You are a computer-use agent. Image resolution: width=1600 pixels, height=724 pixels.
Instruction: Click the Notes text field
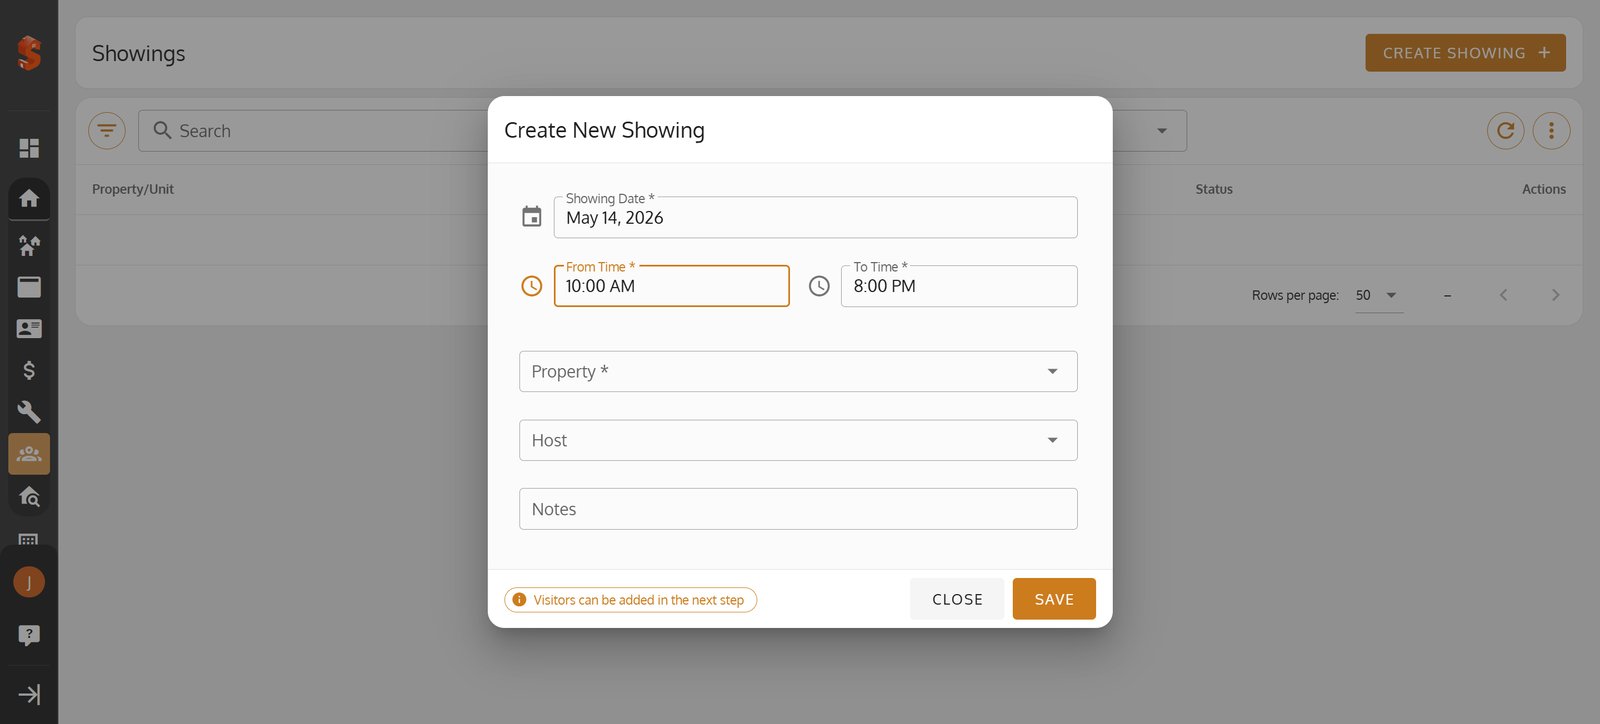(798, 509)
